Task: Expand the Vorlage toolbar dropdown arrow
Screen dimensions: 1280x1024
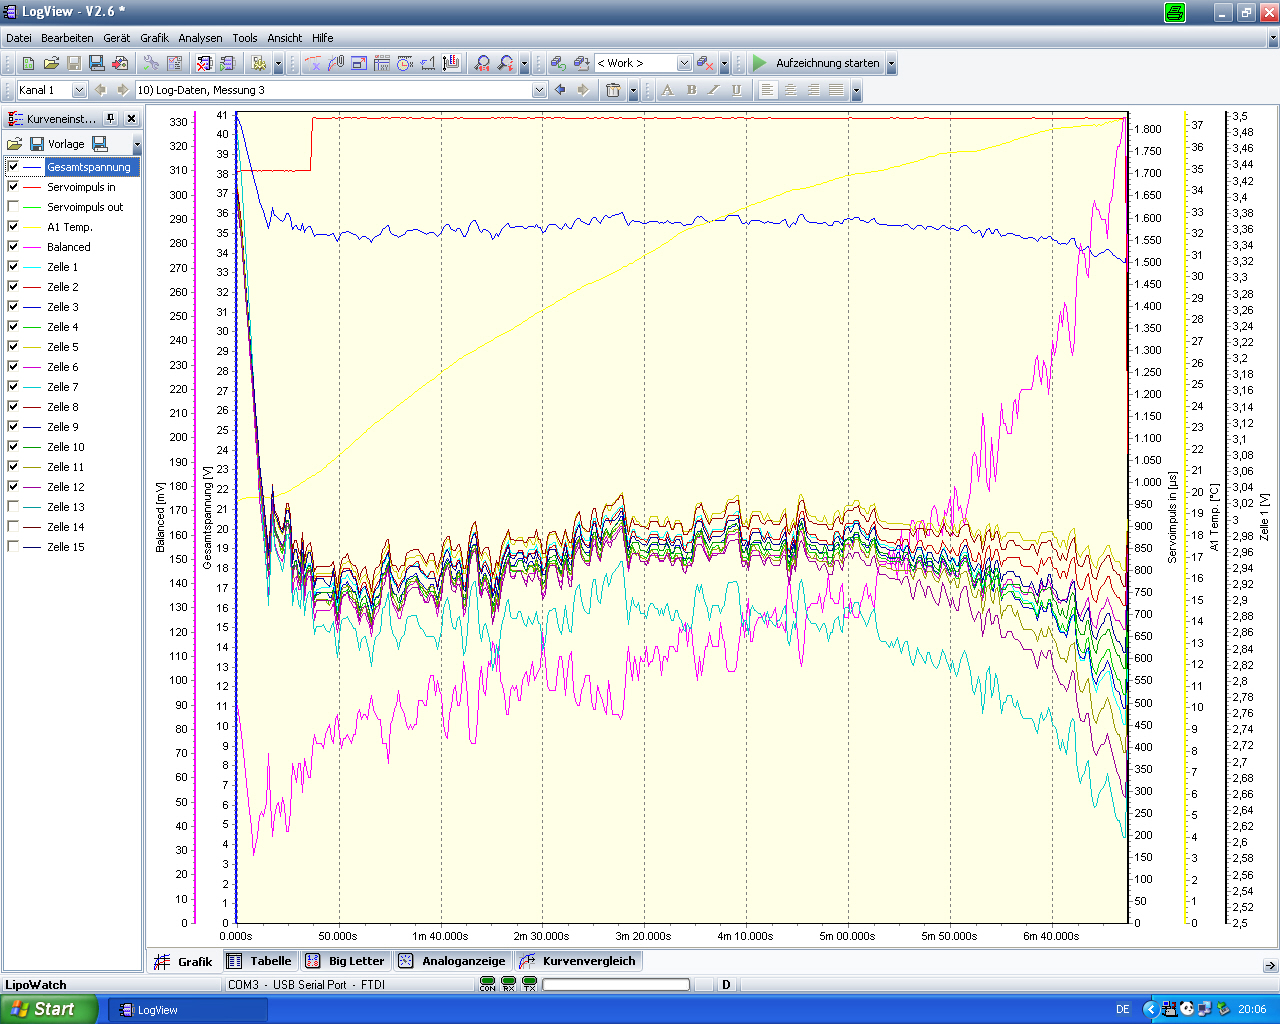Action: pyautogui.click(x=137, y=144)
